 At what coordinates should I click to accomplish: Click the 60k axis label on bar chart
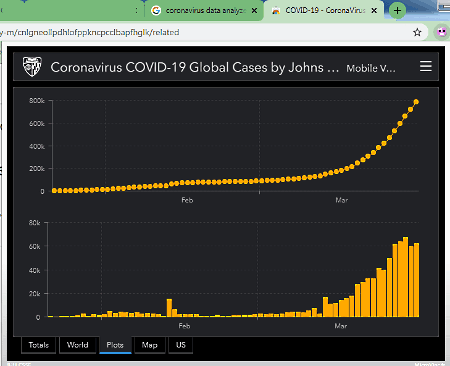tap(34, 246)
